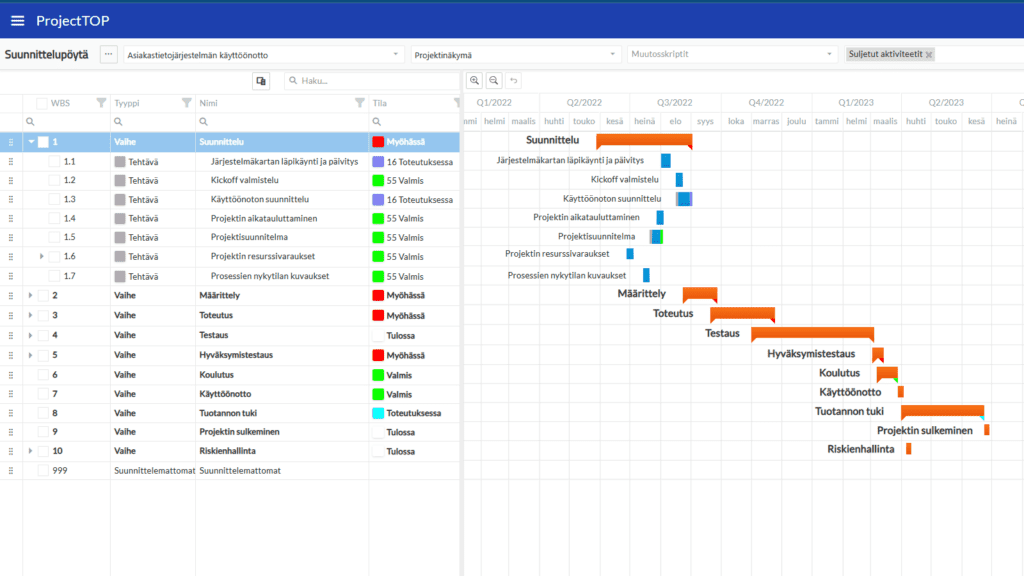Click the cyan status swatch for Tuotannon tuki
Image resolution: width=1024 pixels, height=576 pixels.
click(x=378, y=413)
